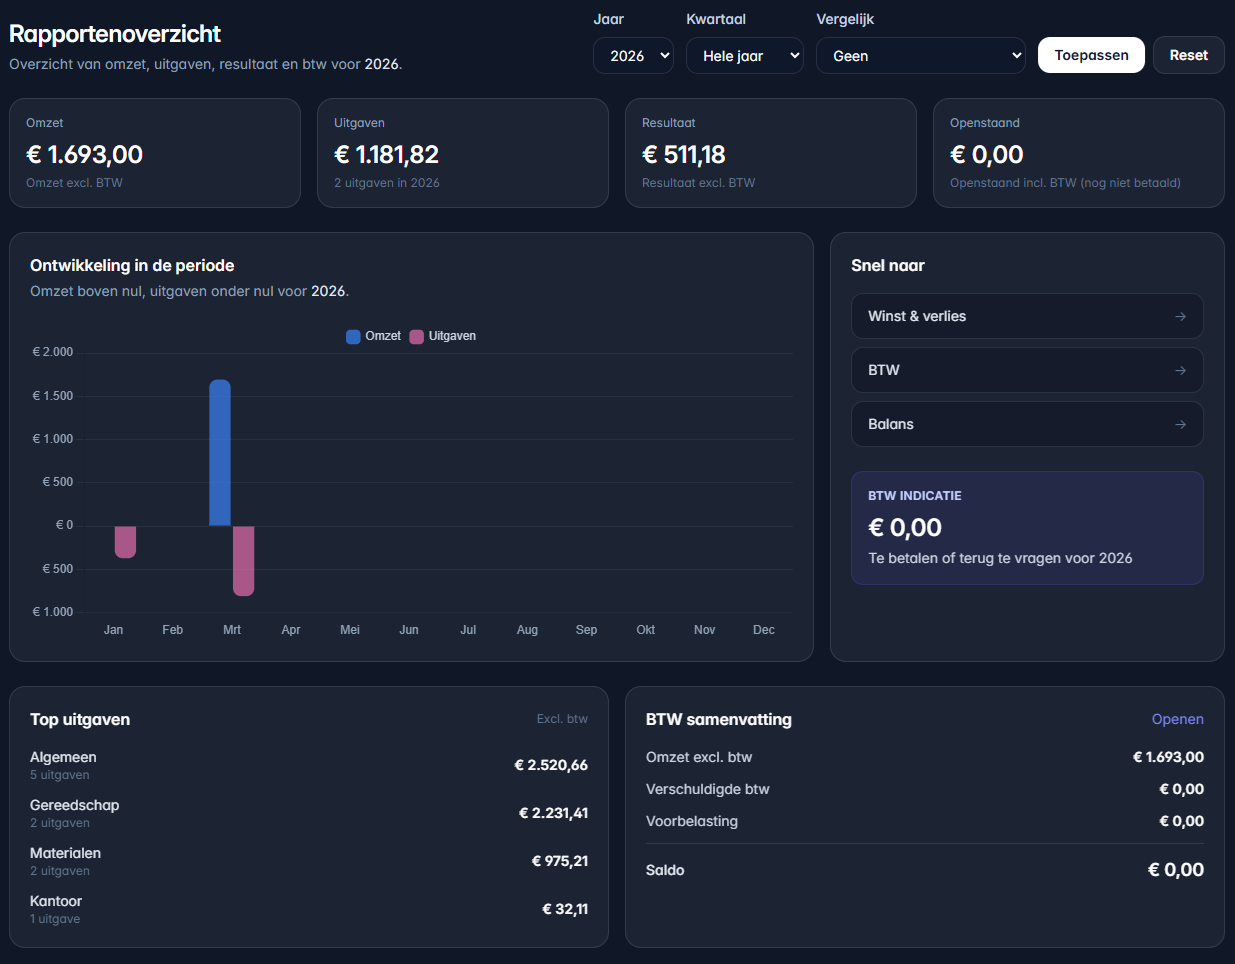Click the arrow icon next to Winst & verlies
This screenshot has width=1235, height=964.
pos(1180,316)
